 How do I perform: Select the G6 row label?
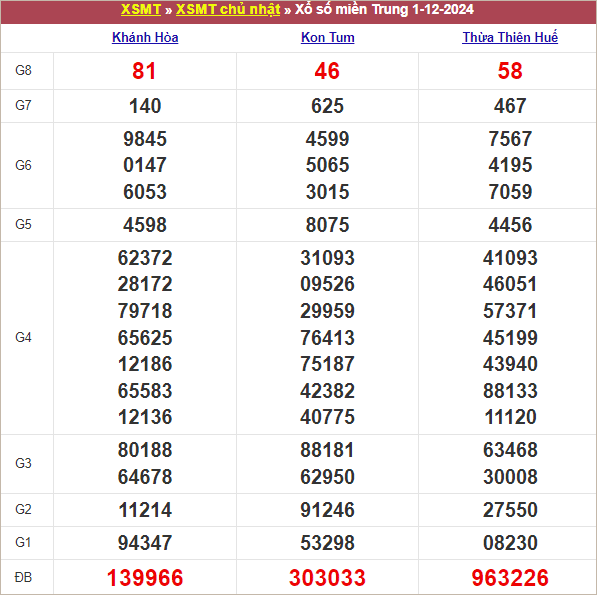pyautogui.click(x=23, y=165)
